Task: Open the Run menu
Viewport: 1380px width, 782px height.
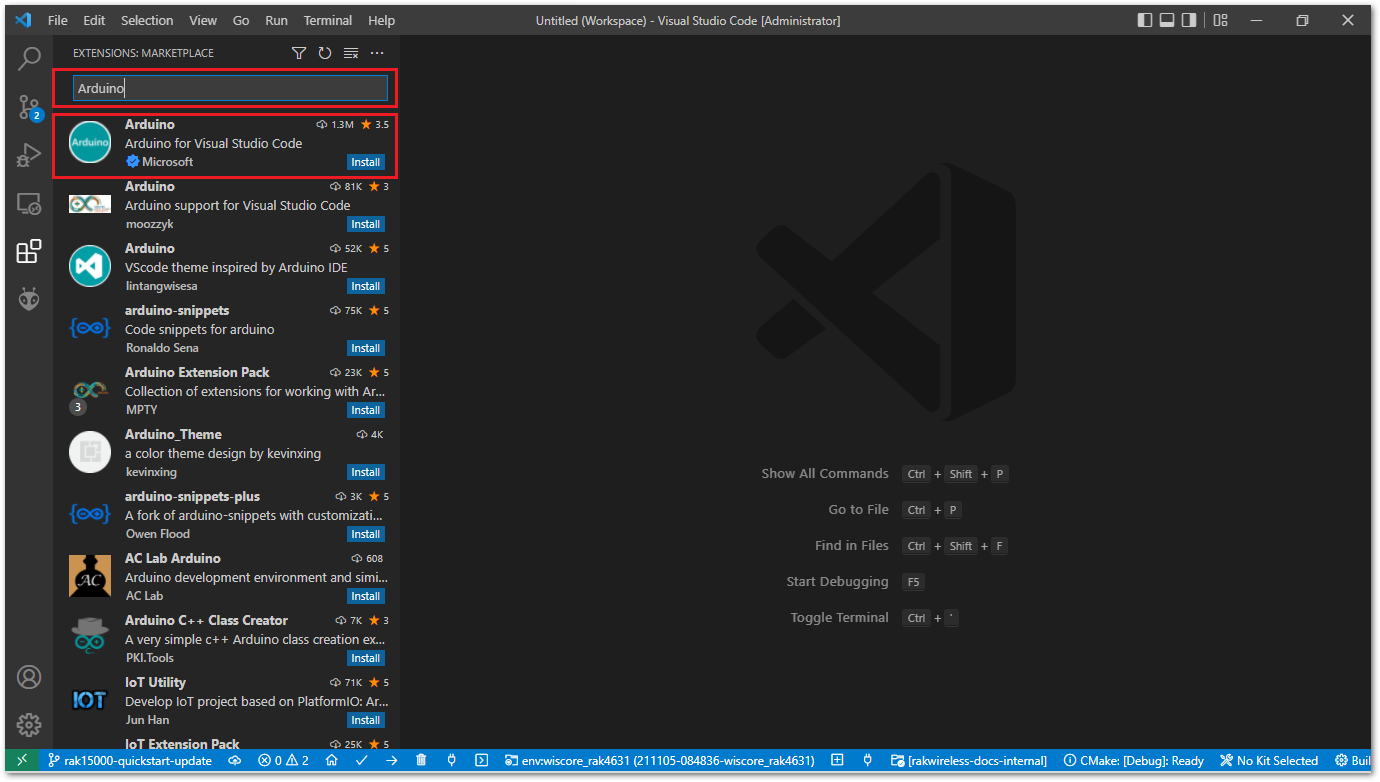Action: [277, 20]
